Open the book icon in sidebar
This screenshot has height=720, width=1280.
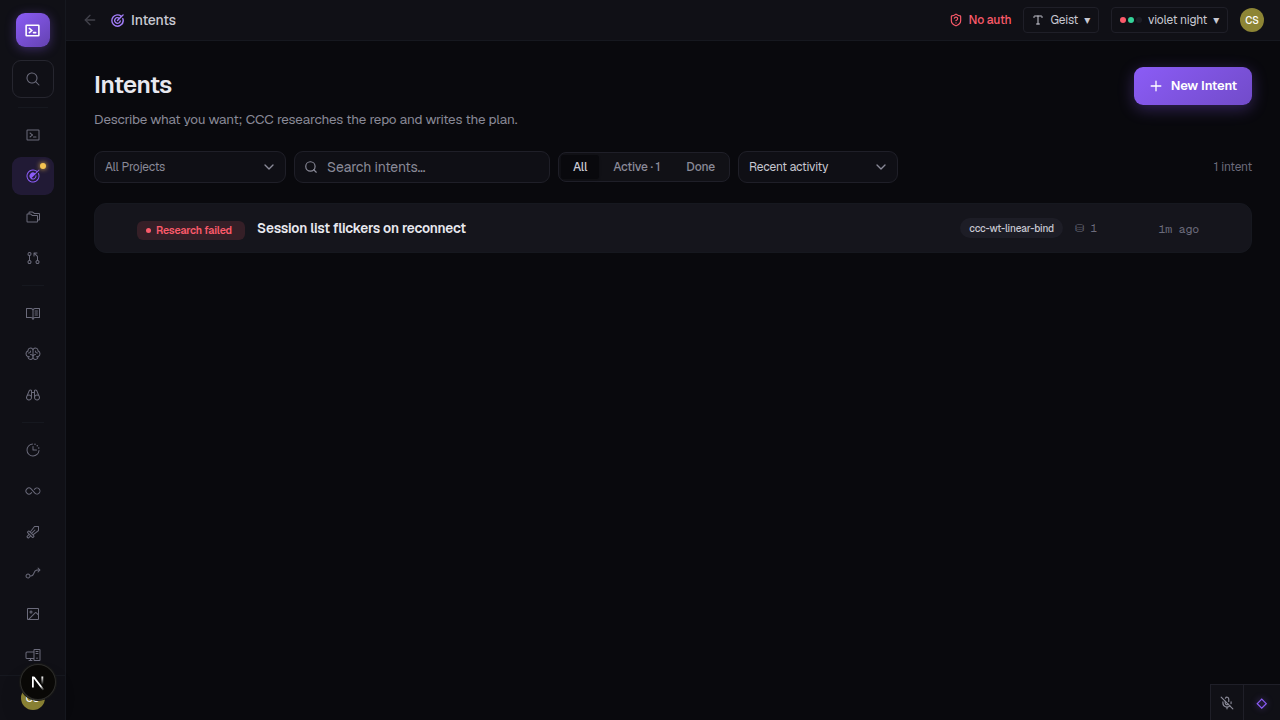tap(33, 313)
